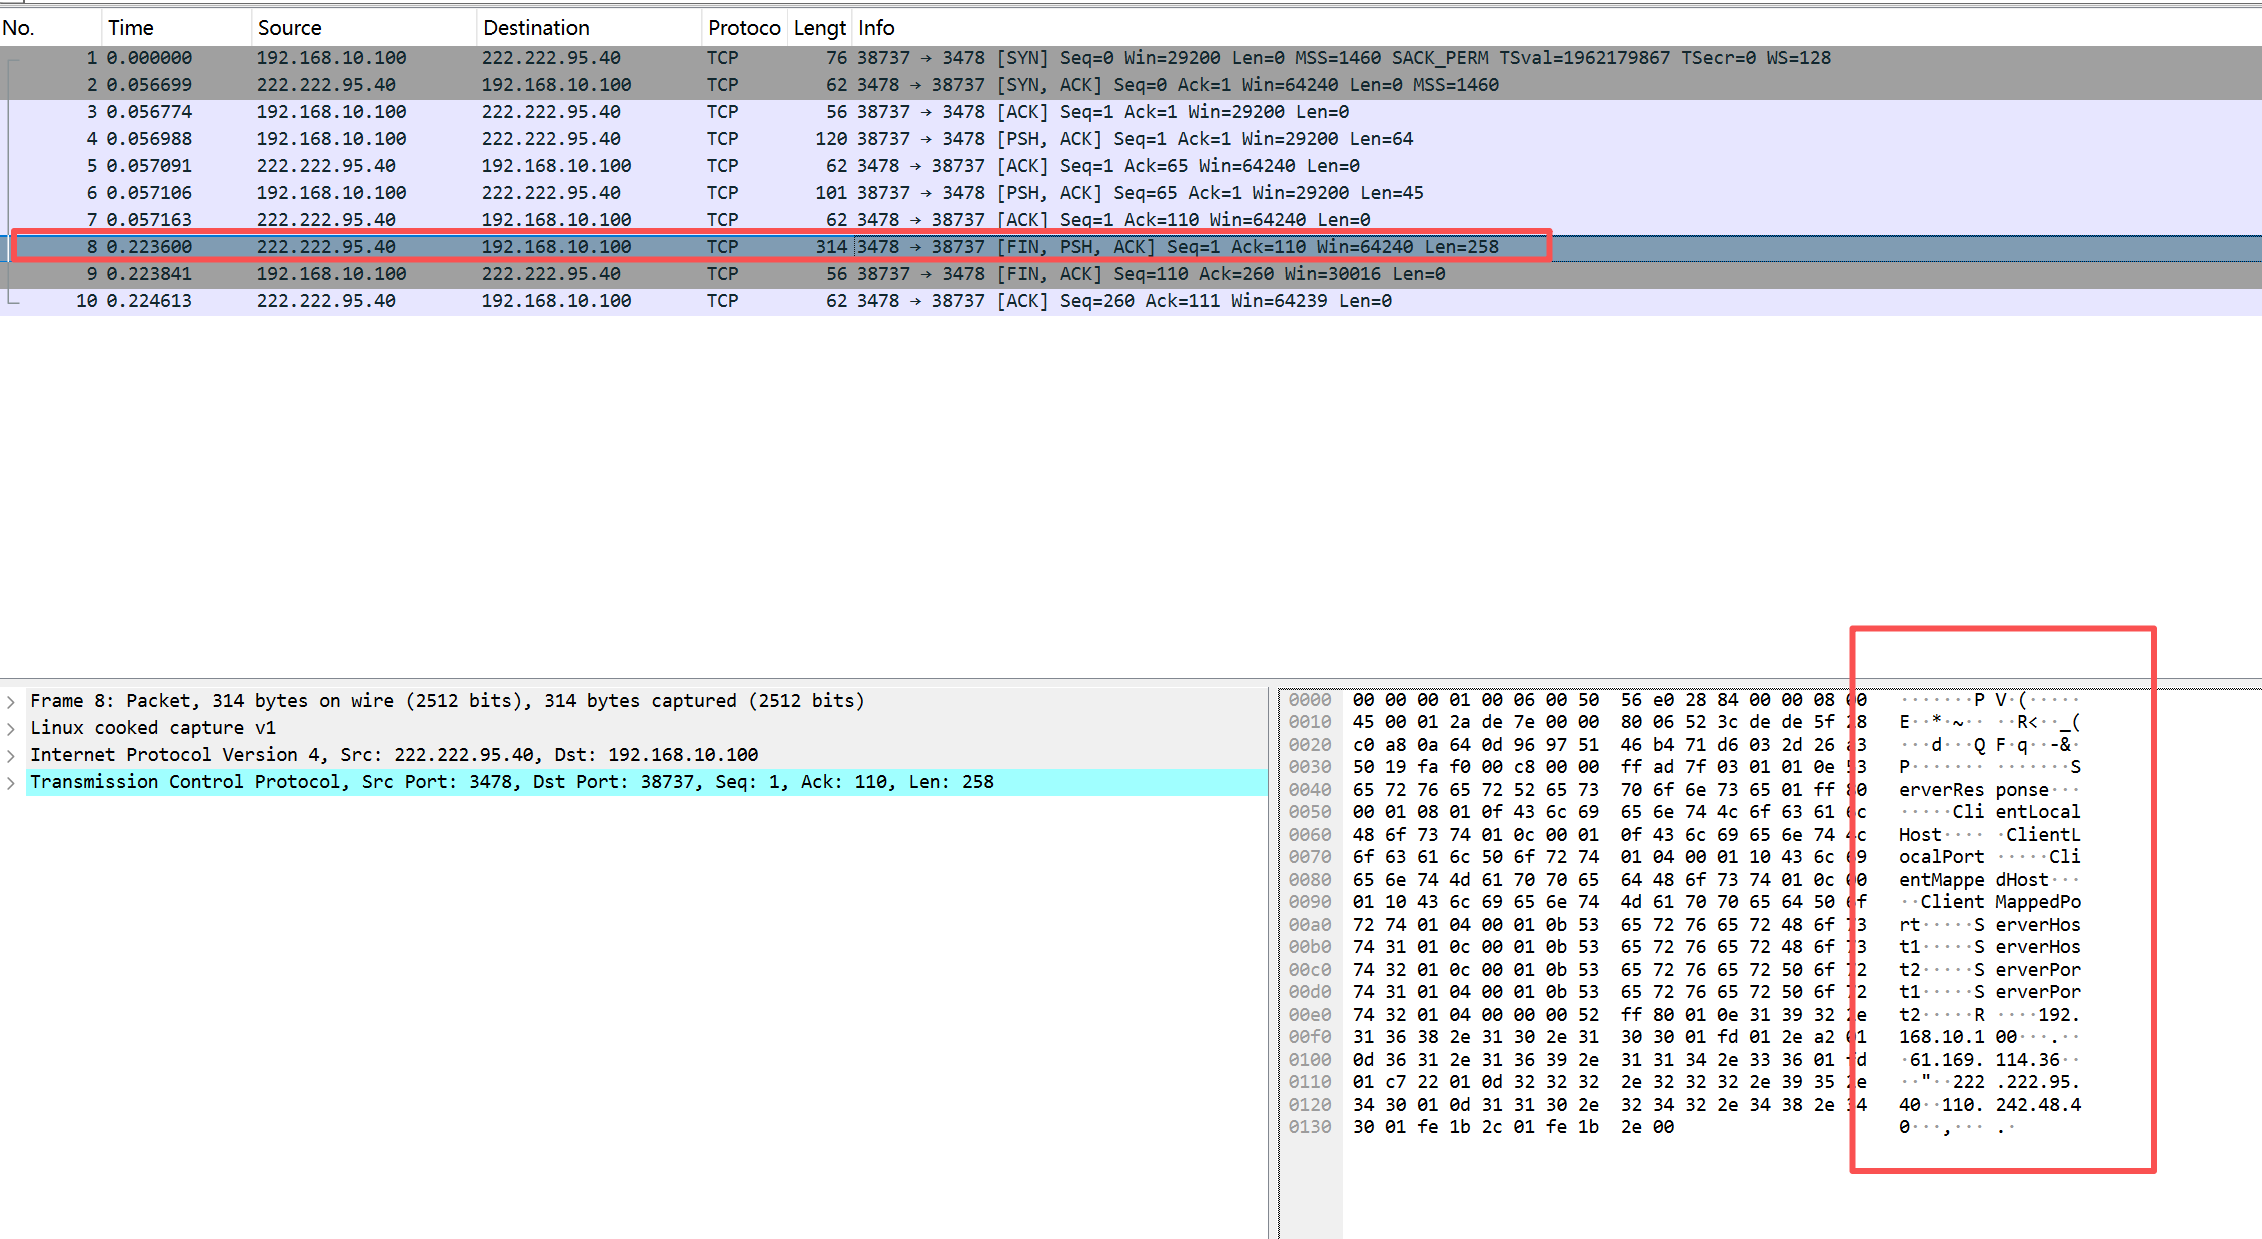
Task: Expand the Frame 8 details tree
Action: pyautogui.click(x=11, y=702)
